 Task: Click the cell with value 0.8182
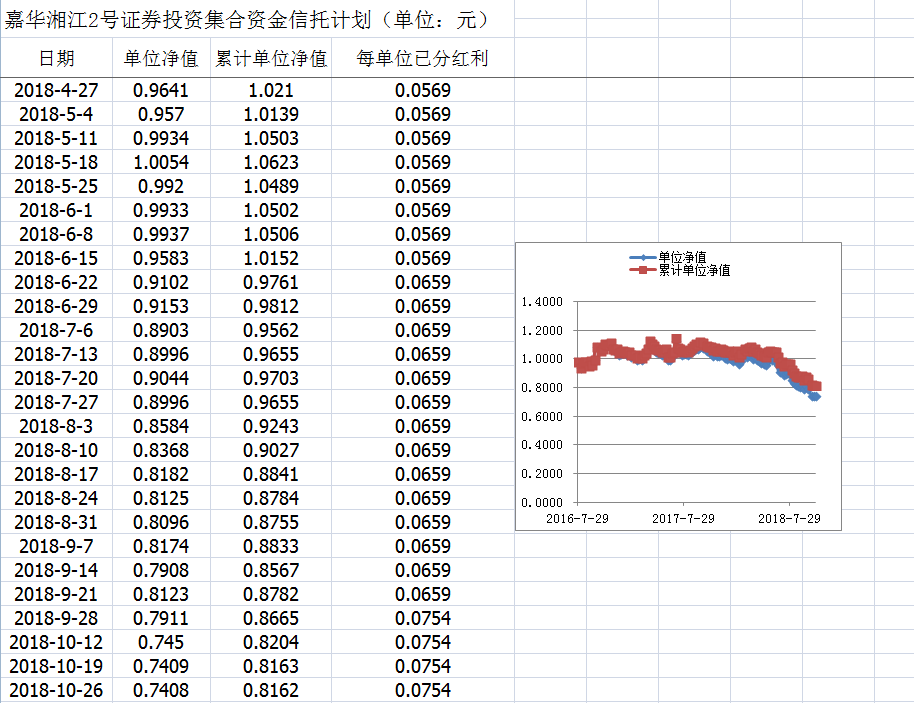(161, 473)
